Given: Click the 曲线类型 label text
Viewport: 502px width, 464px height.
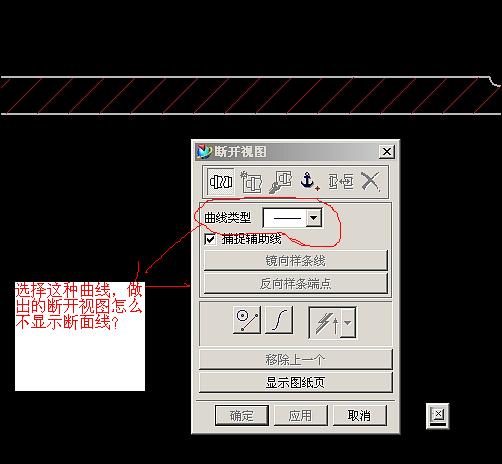Looking at the screenshot, I should click(x=228, y=218).
